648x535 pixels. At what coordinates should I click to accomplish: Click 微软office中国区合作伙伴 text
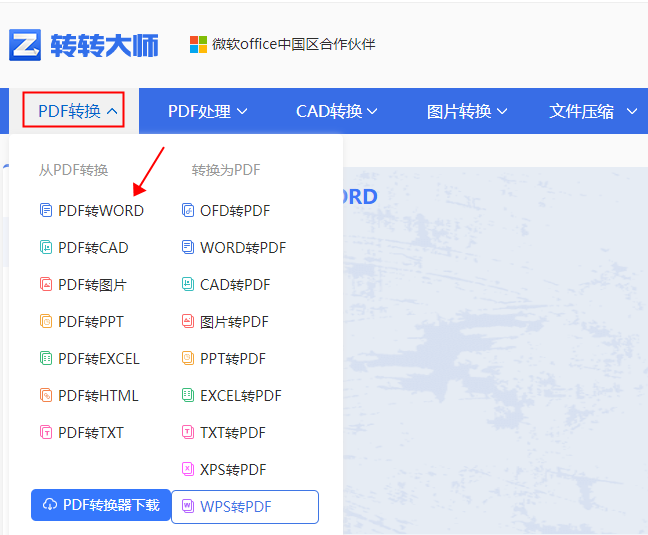(x=293, y=44)
